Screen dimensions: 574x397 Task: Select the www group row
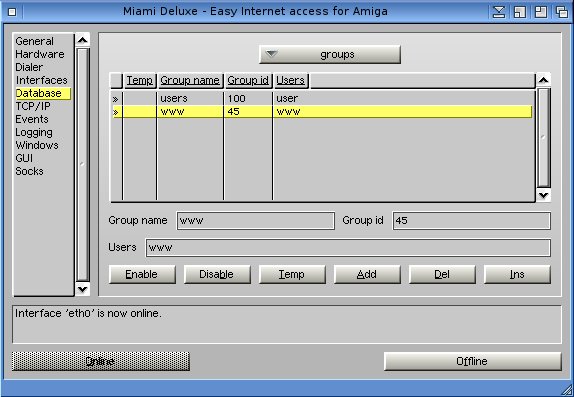click(x=322, y=112)
